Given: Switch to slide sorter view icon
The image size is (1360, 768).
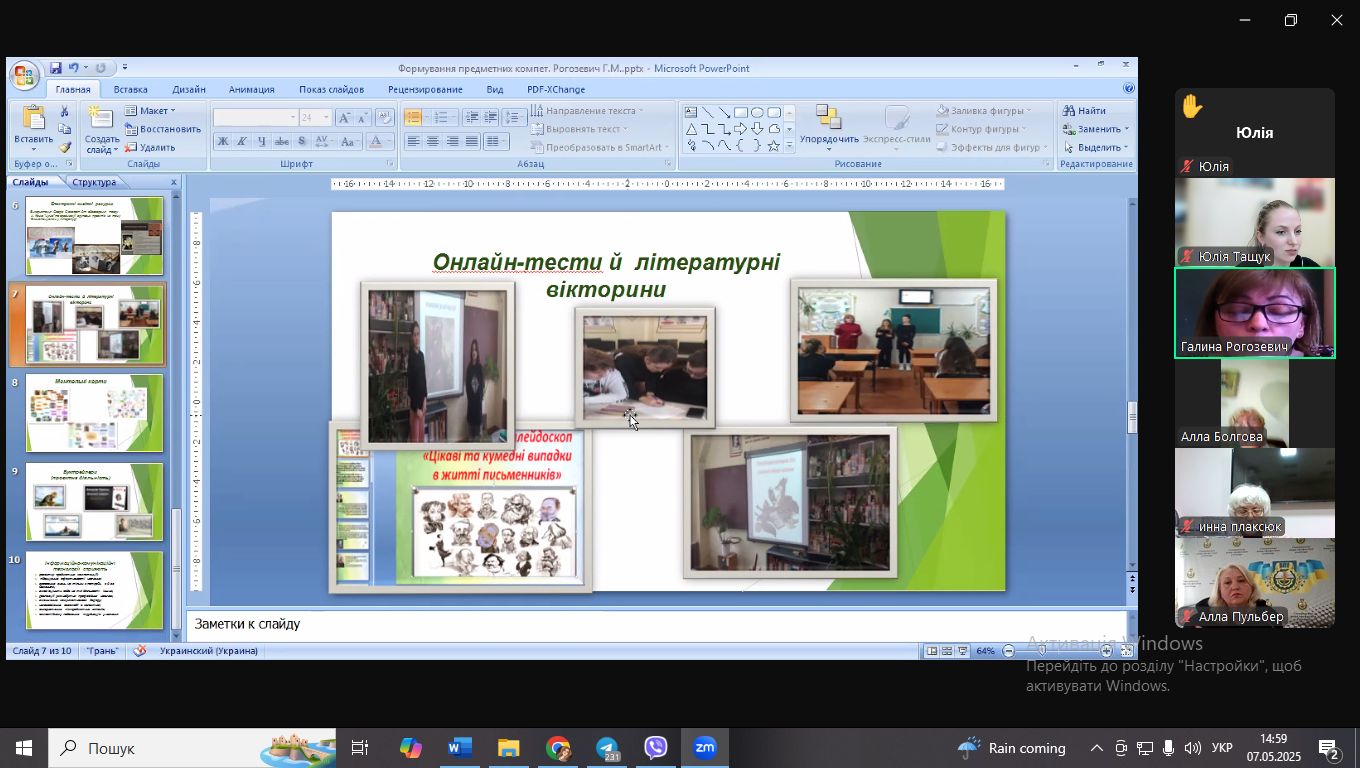Looking at the screenshot, I should point(947,651).
